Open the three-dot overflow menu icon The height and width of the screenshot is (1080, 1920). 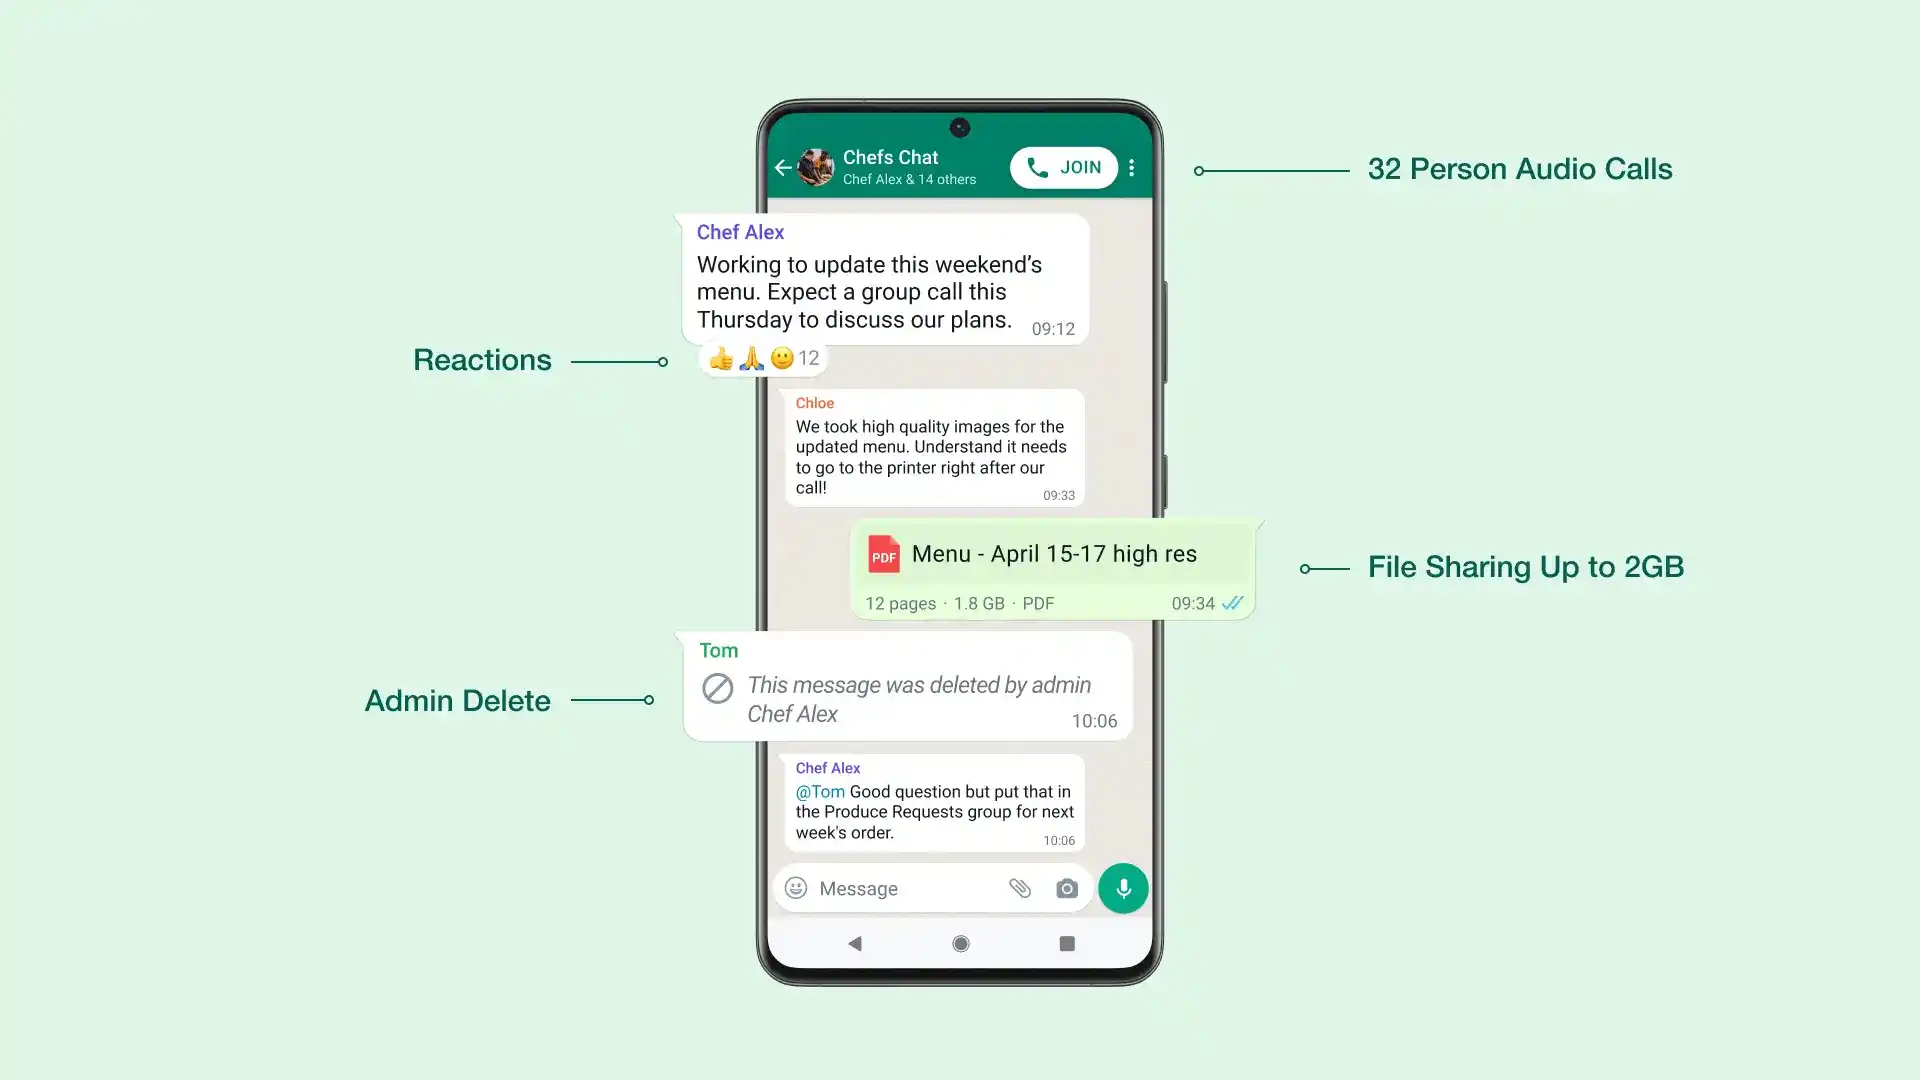coord(1131,167)
